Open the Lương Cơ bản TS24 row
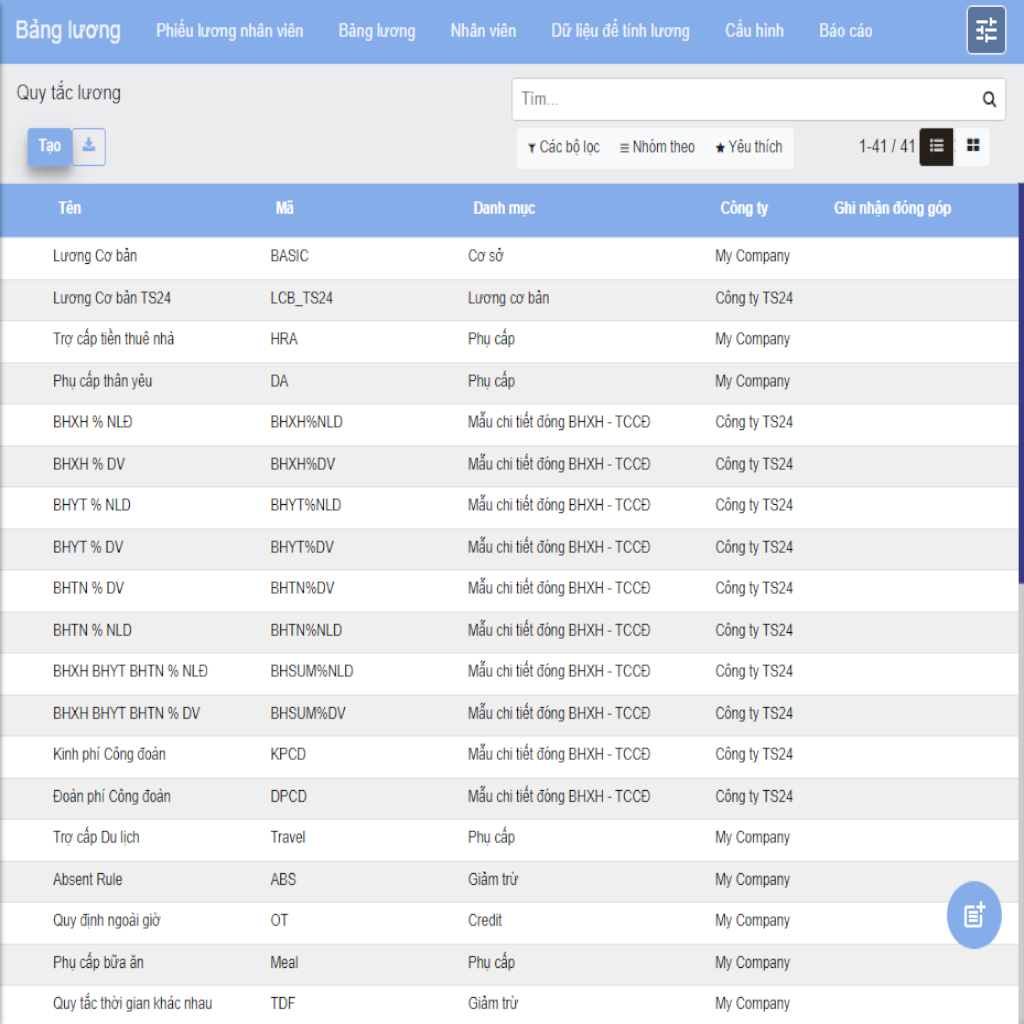This screenshot has width=1024, height=1024. pos(112,298)
